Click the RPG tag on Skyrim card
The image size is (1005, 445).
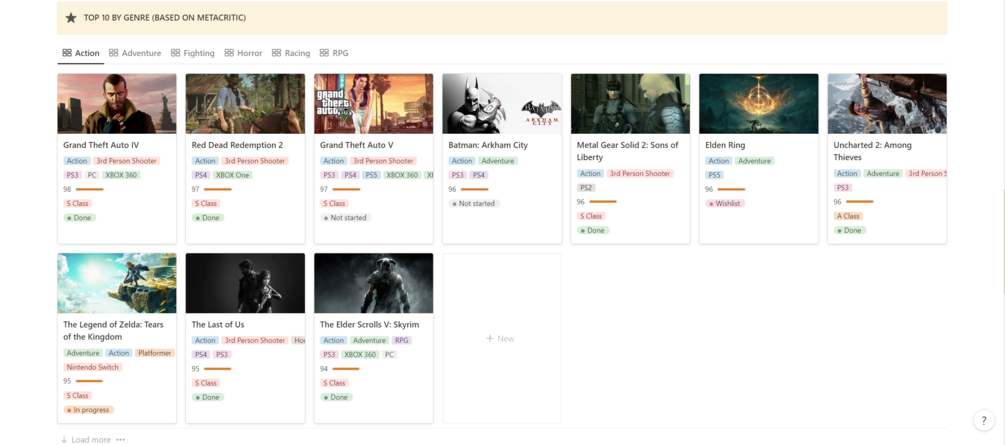pyautogui.click(x=401, y=340)
